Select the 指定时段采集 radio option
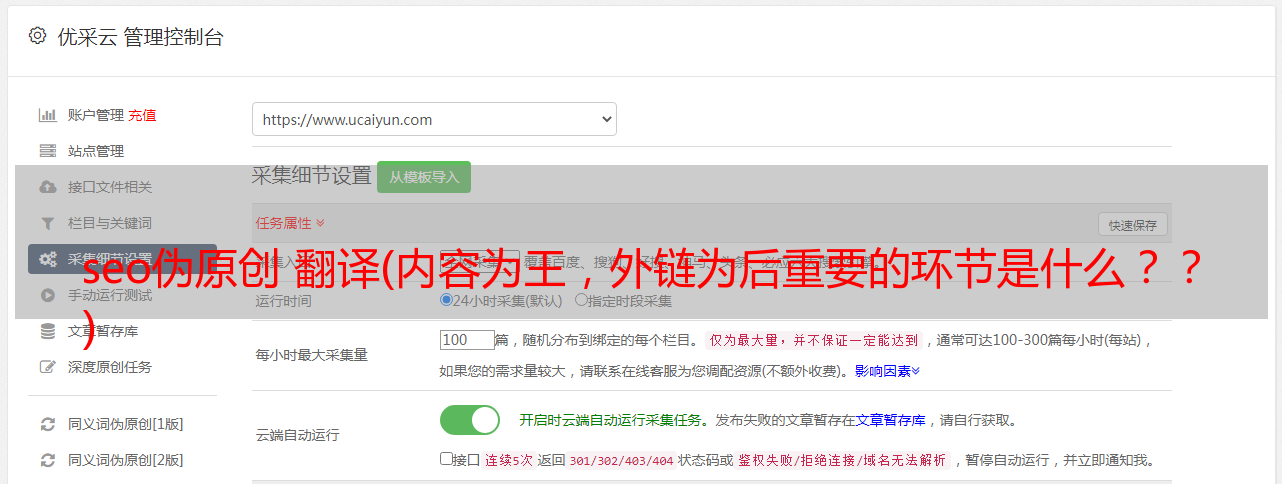 coord(581,300)
